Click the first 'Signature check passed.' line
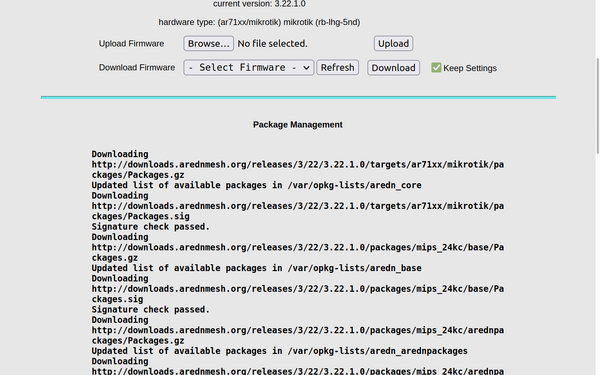Screen dimensions: 600x375 pyautogui.click(x=150, y=227)
